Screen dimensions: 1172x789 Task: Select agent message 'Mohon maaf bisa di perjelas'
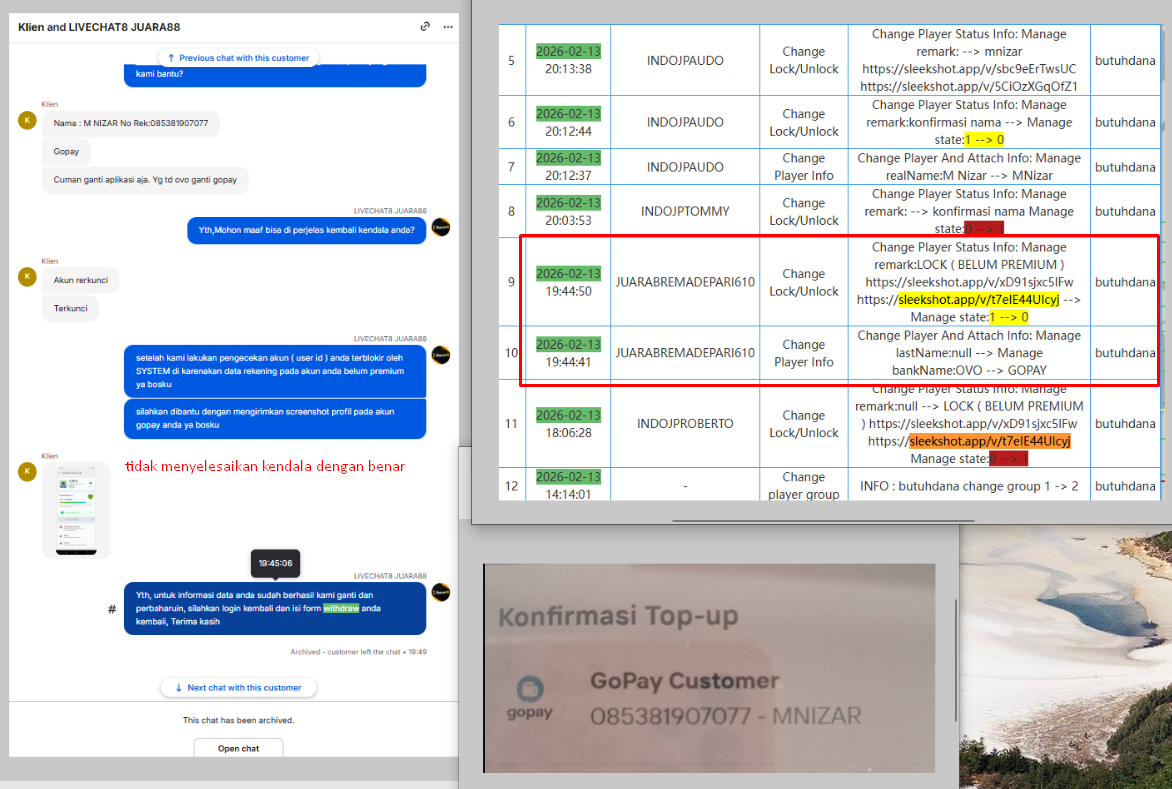point(306,230)
